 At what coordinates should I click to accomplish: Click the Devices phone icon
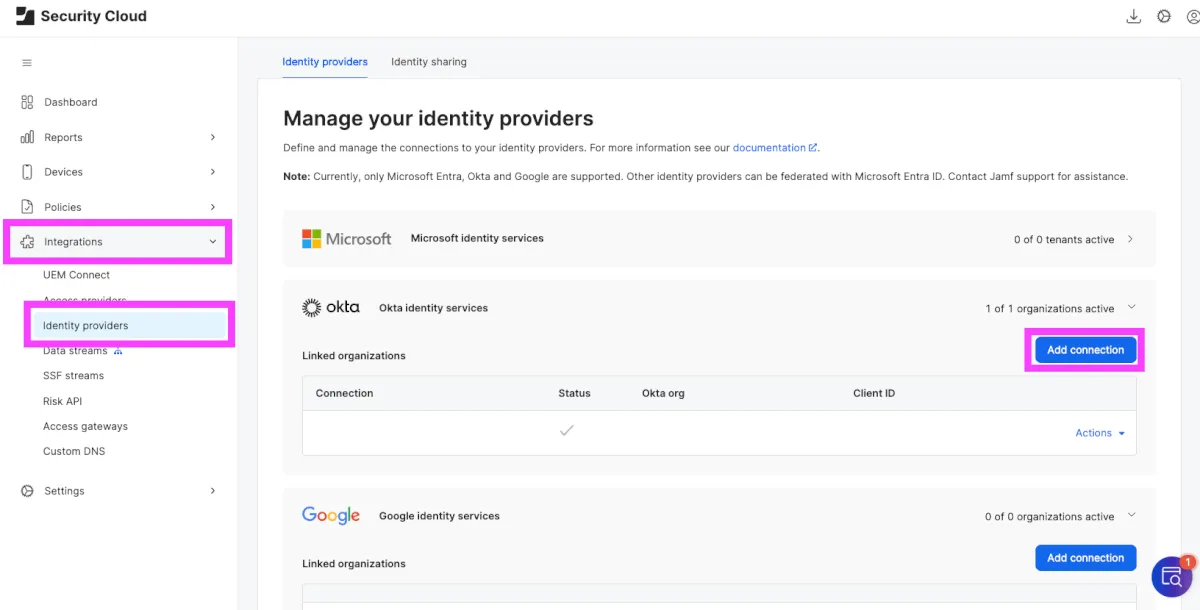(x=27, y=172)
